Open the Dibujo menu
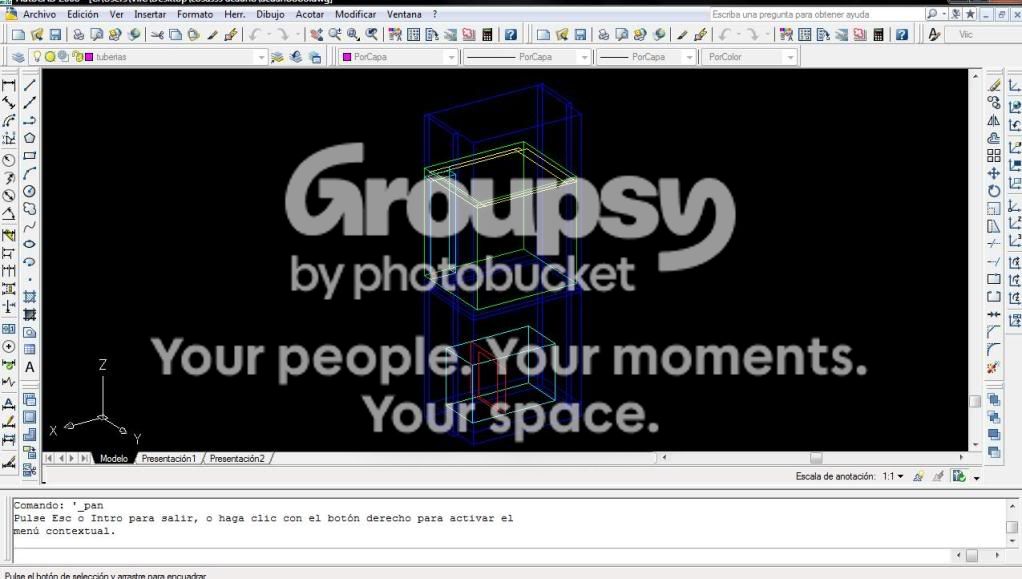 point(270,14)
